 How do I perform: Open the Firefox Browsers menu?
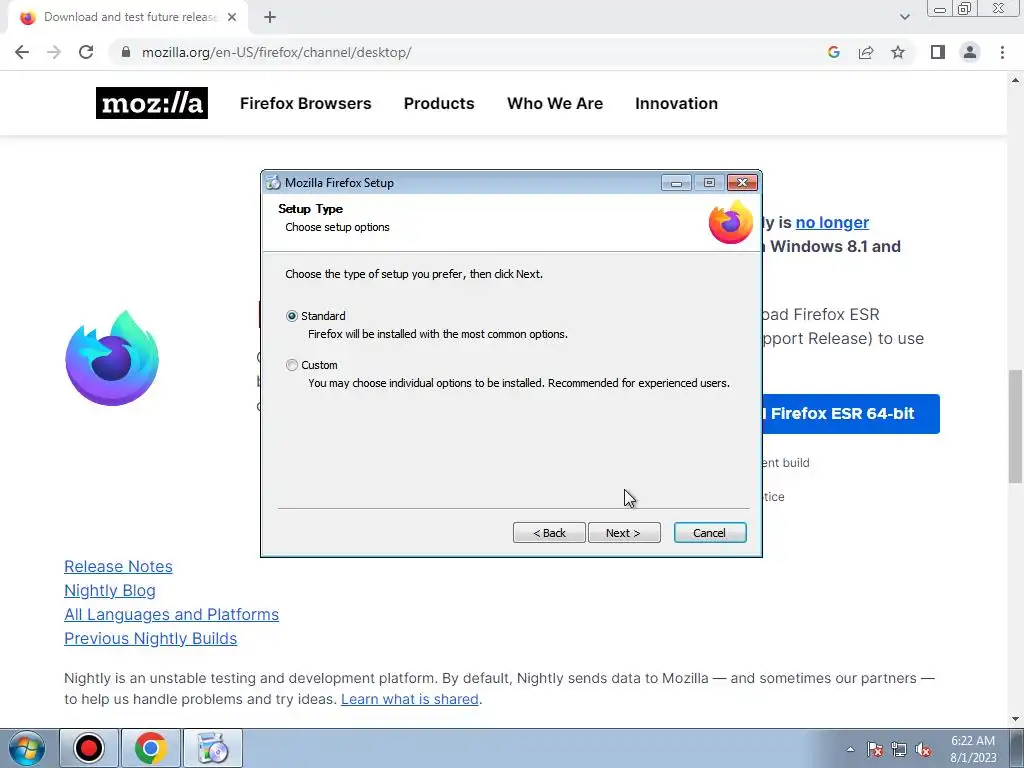(x=305, y=103)
